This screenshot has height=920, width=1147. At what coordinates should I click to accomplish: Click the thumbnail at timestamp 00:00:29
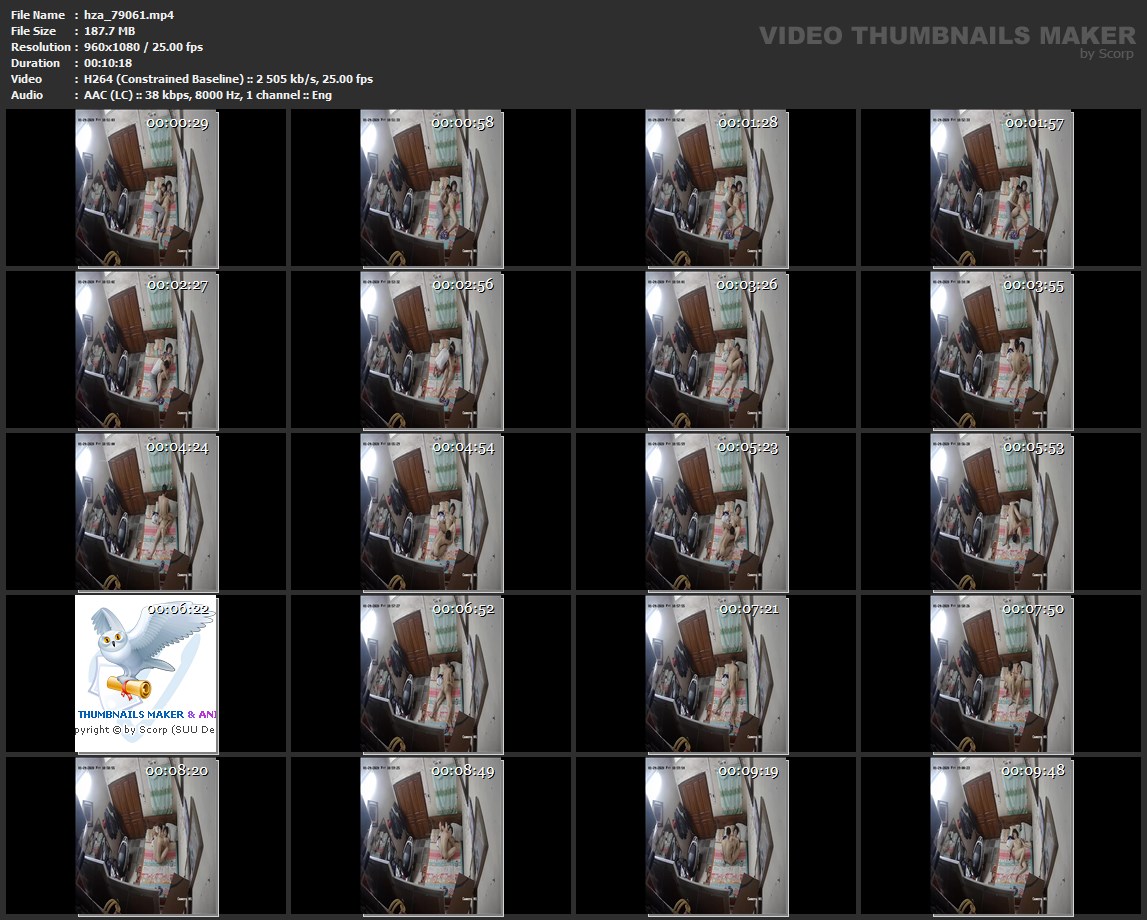pyautogui.click(x=146, y=189)
